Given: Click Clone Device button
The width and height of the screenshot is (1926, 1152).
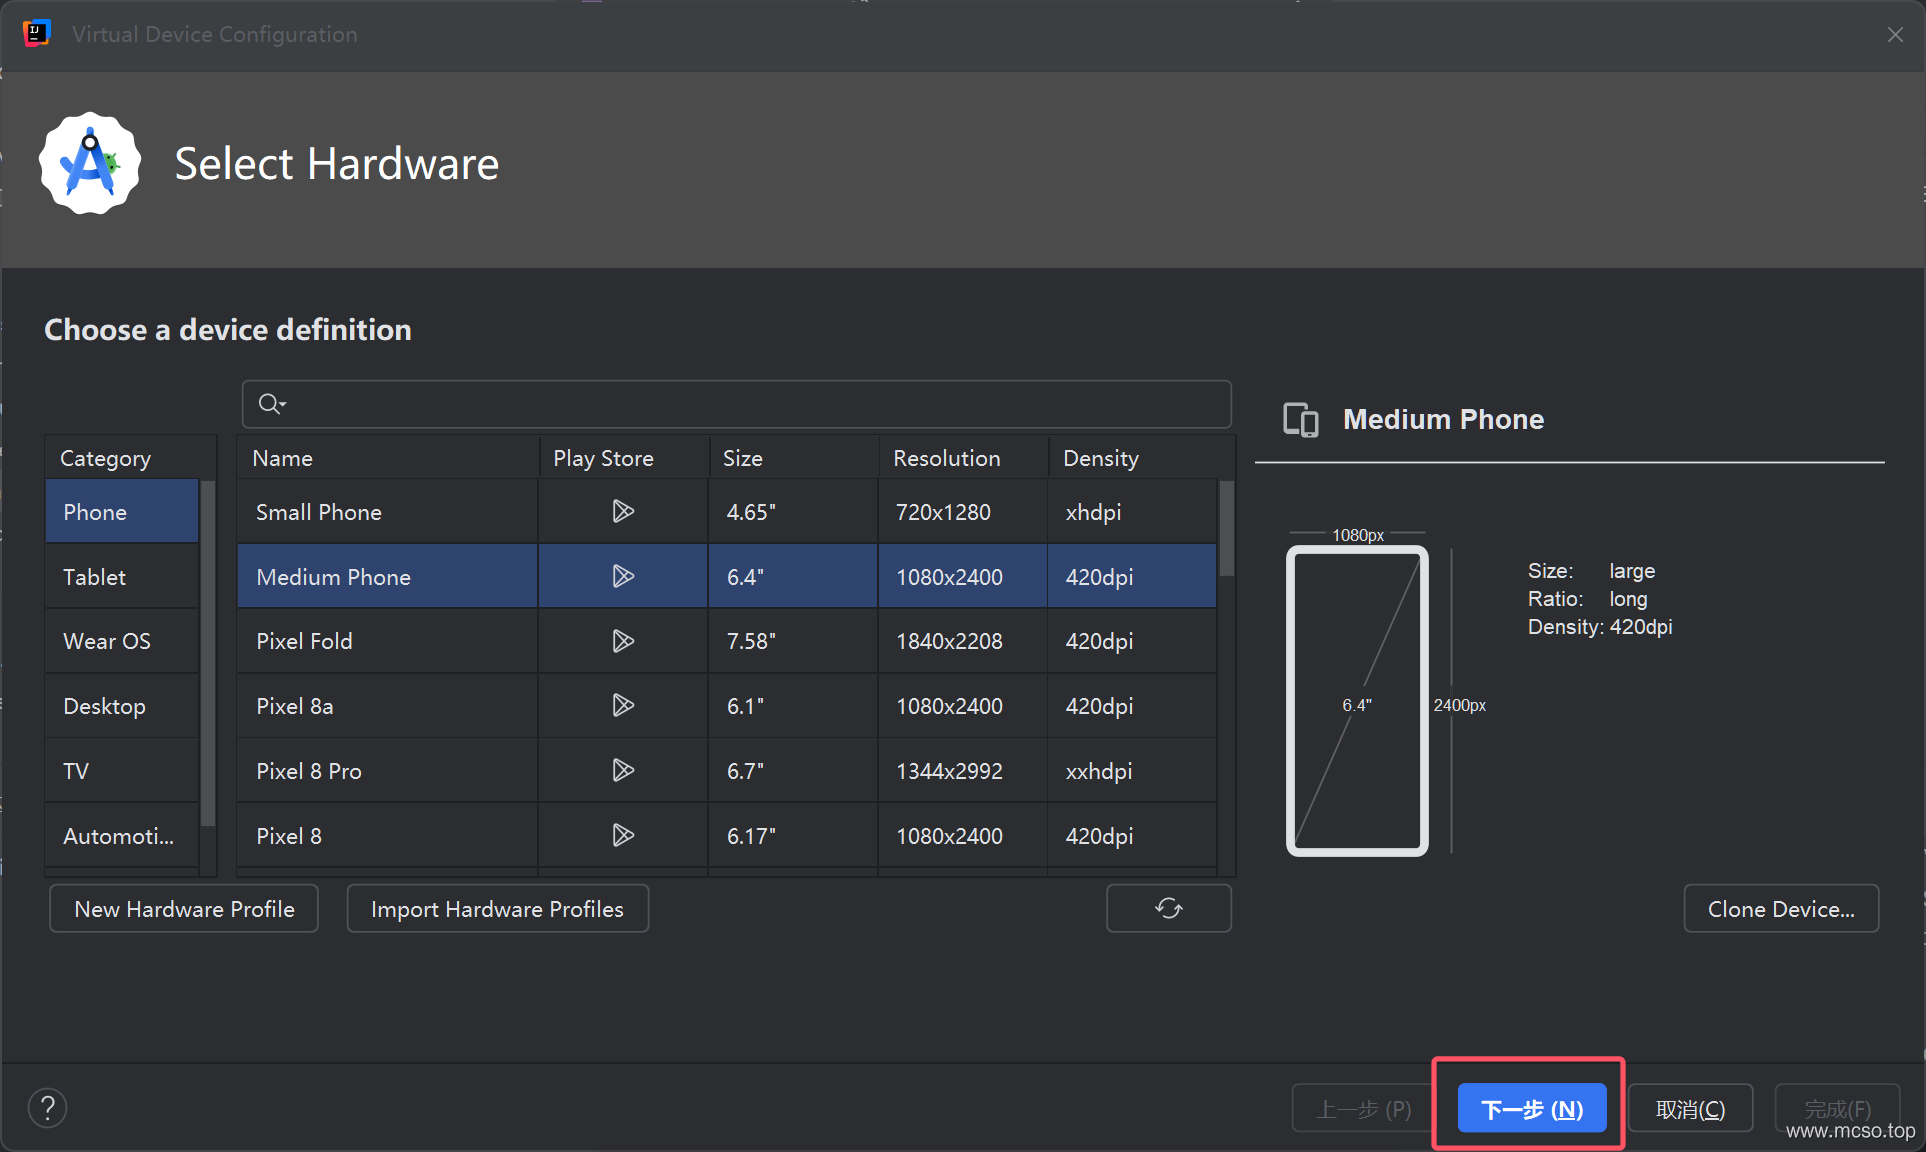Looking at the screenshot, I should point(1781,908).
